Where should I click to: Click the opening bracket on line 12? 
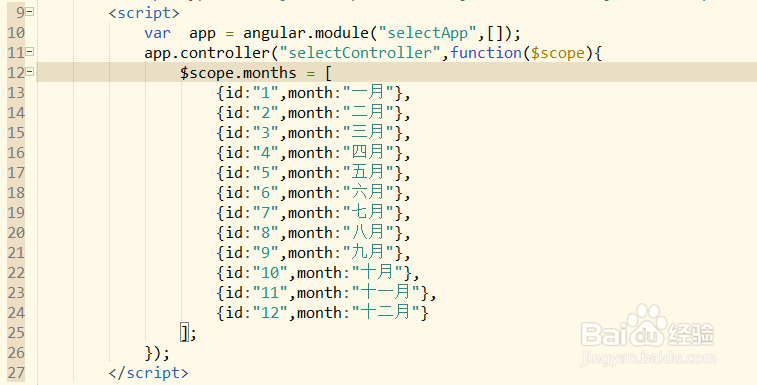pyautogui.click(x=328, y=73)
